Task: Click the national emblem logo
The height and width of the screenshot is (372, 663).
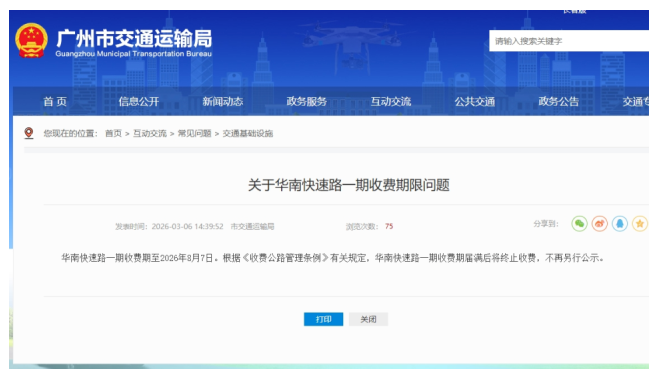Action: click(x=31, y=41)
